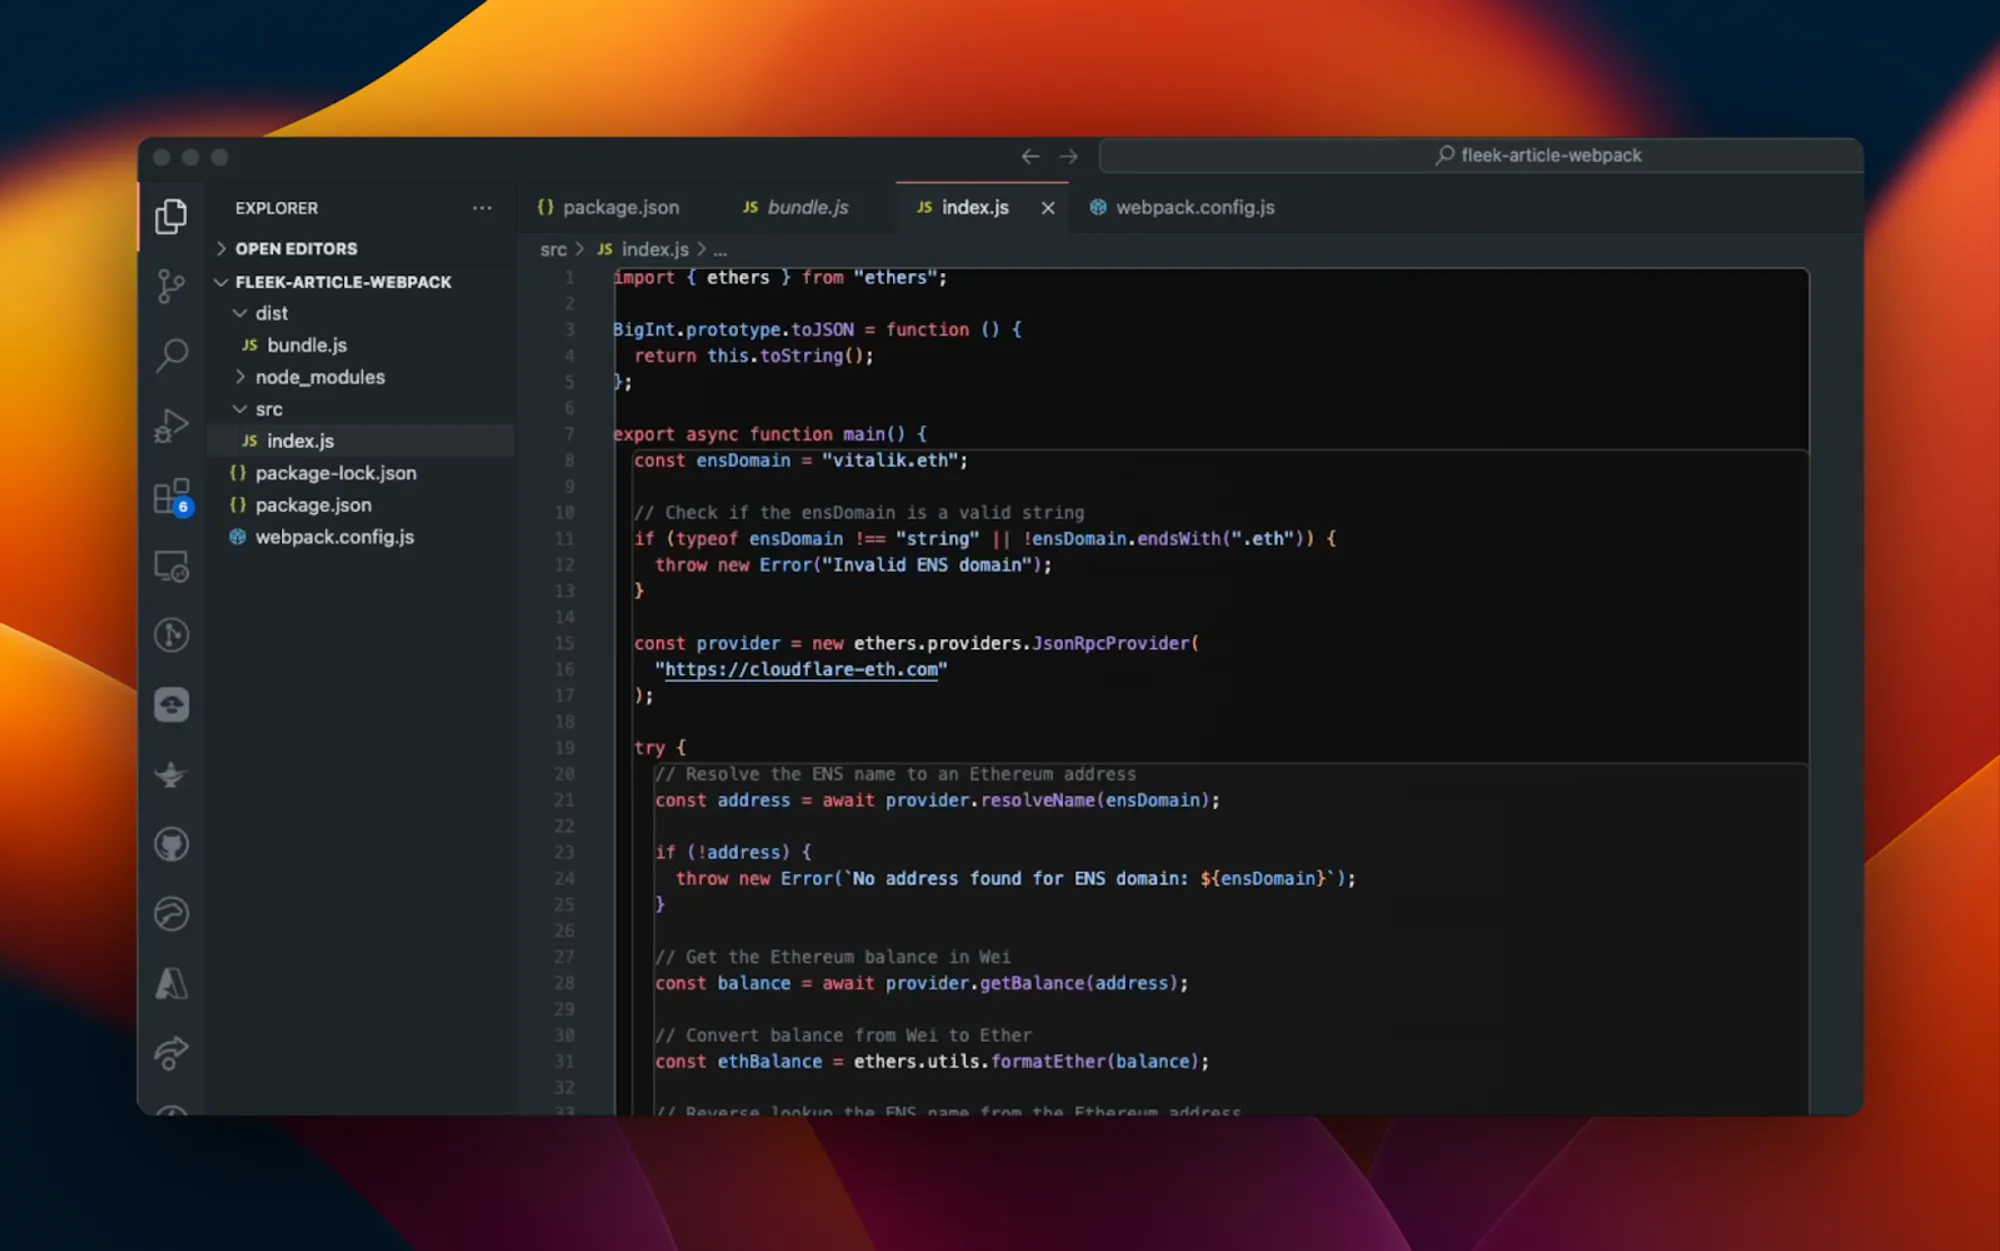2000x1251 pixels.
Task: Open the Azure icon in activity bar
Action: tap(171, 984)
